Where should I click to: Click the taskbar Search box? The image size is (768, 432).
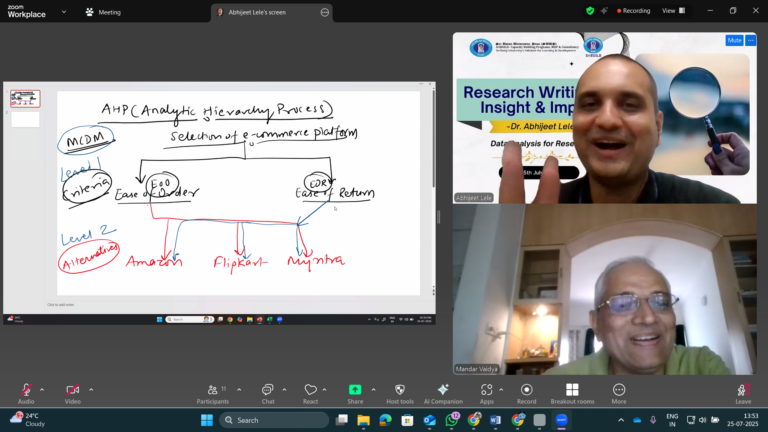(x=274, y=420)
